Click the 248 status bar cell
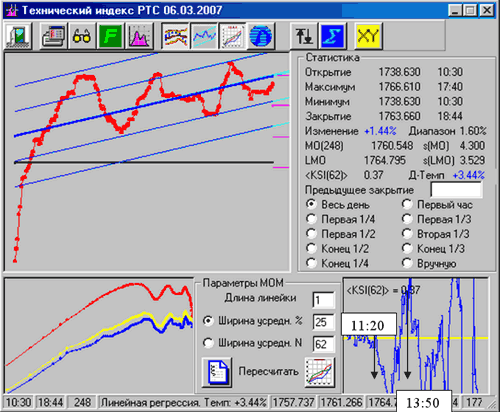The height and width of the screenshot is (412, 500). click(x=82, y=403)
